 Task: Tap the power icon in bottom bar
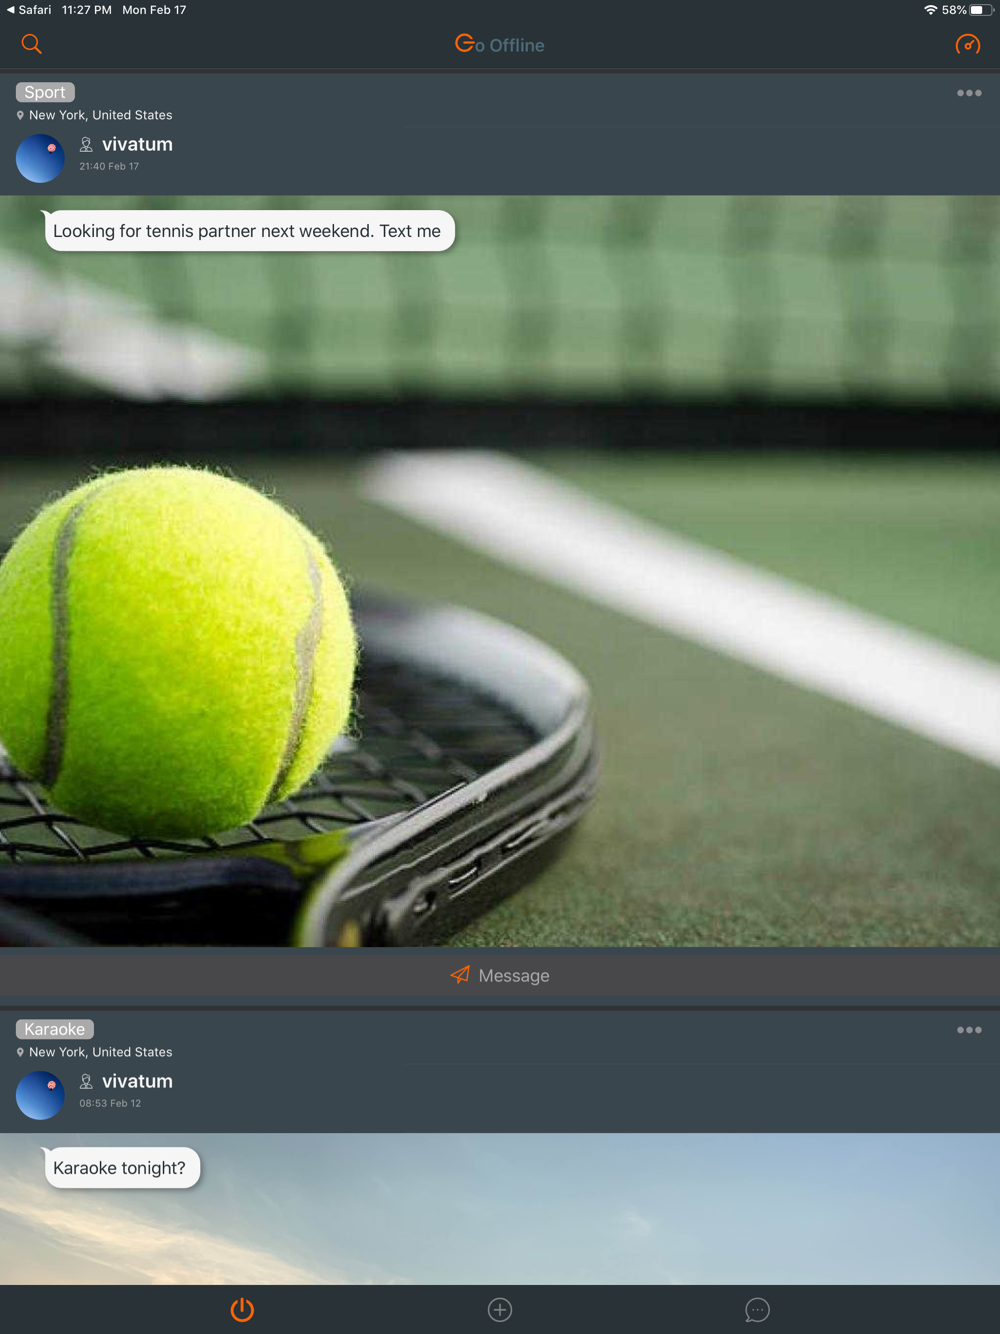[x=242, y=1309]
